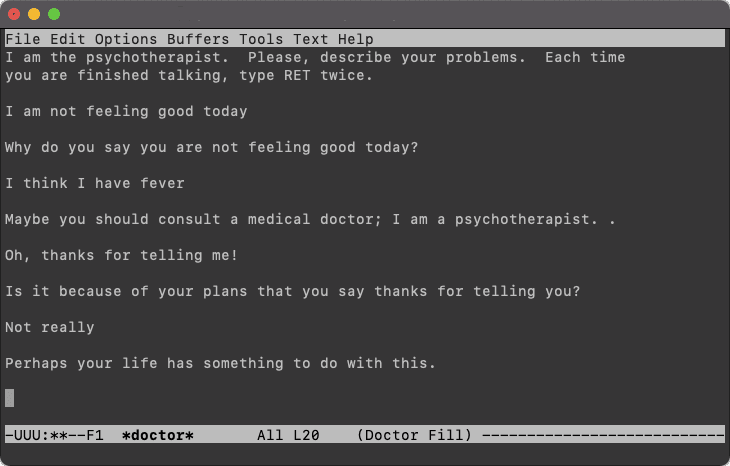Open the Options menu
This screenshot has height=466, width=730.
click(x=126, y=39)
